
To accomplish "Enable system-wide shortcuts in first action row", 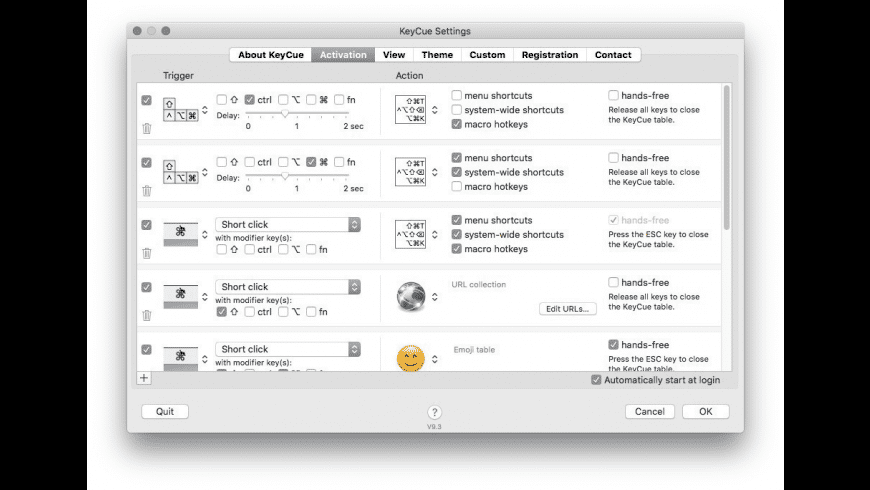I will [457, 110].
